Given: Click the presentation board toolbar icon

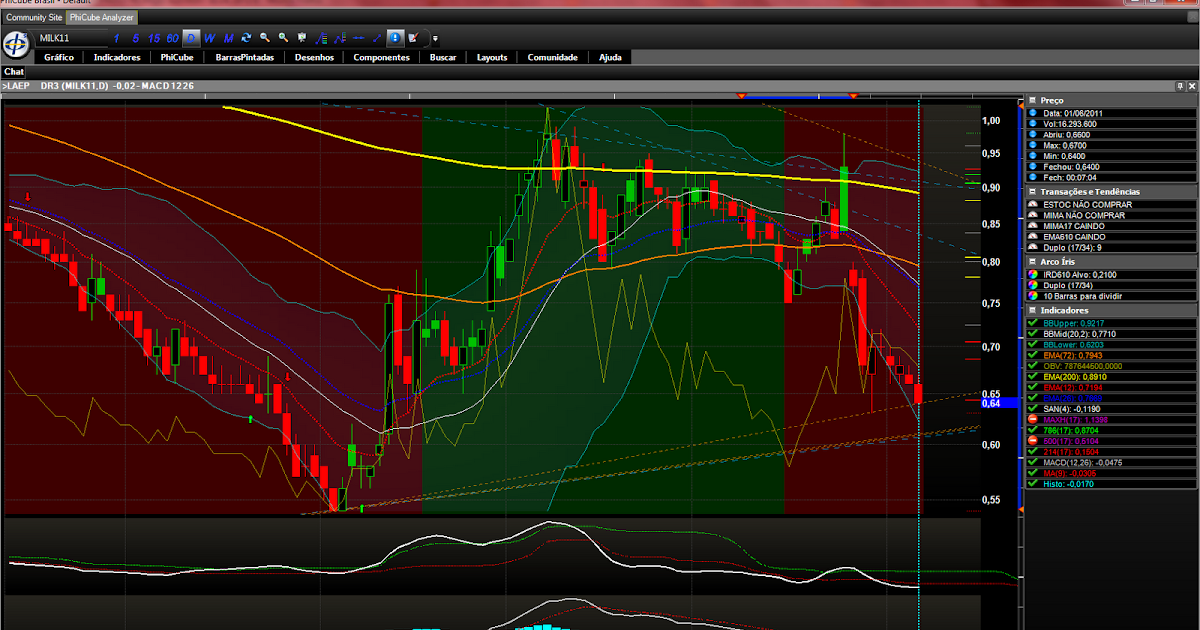Looking at the screenshot, I should click(x=302, y=38).
